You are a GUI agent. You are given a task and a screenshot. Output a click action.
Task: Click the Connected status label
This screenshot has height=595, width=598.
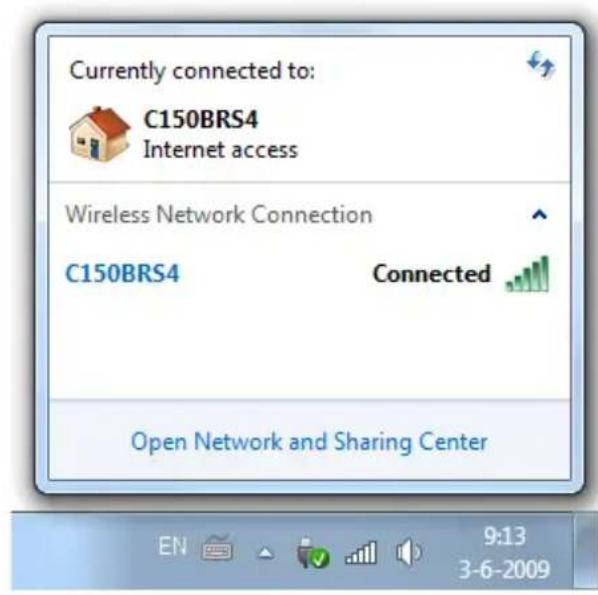(432, 274)
